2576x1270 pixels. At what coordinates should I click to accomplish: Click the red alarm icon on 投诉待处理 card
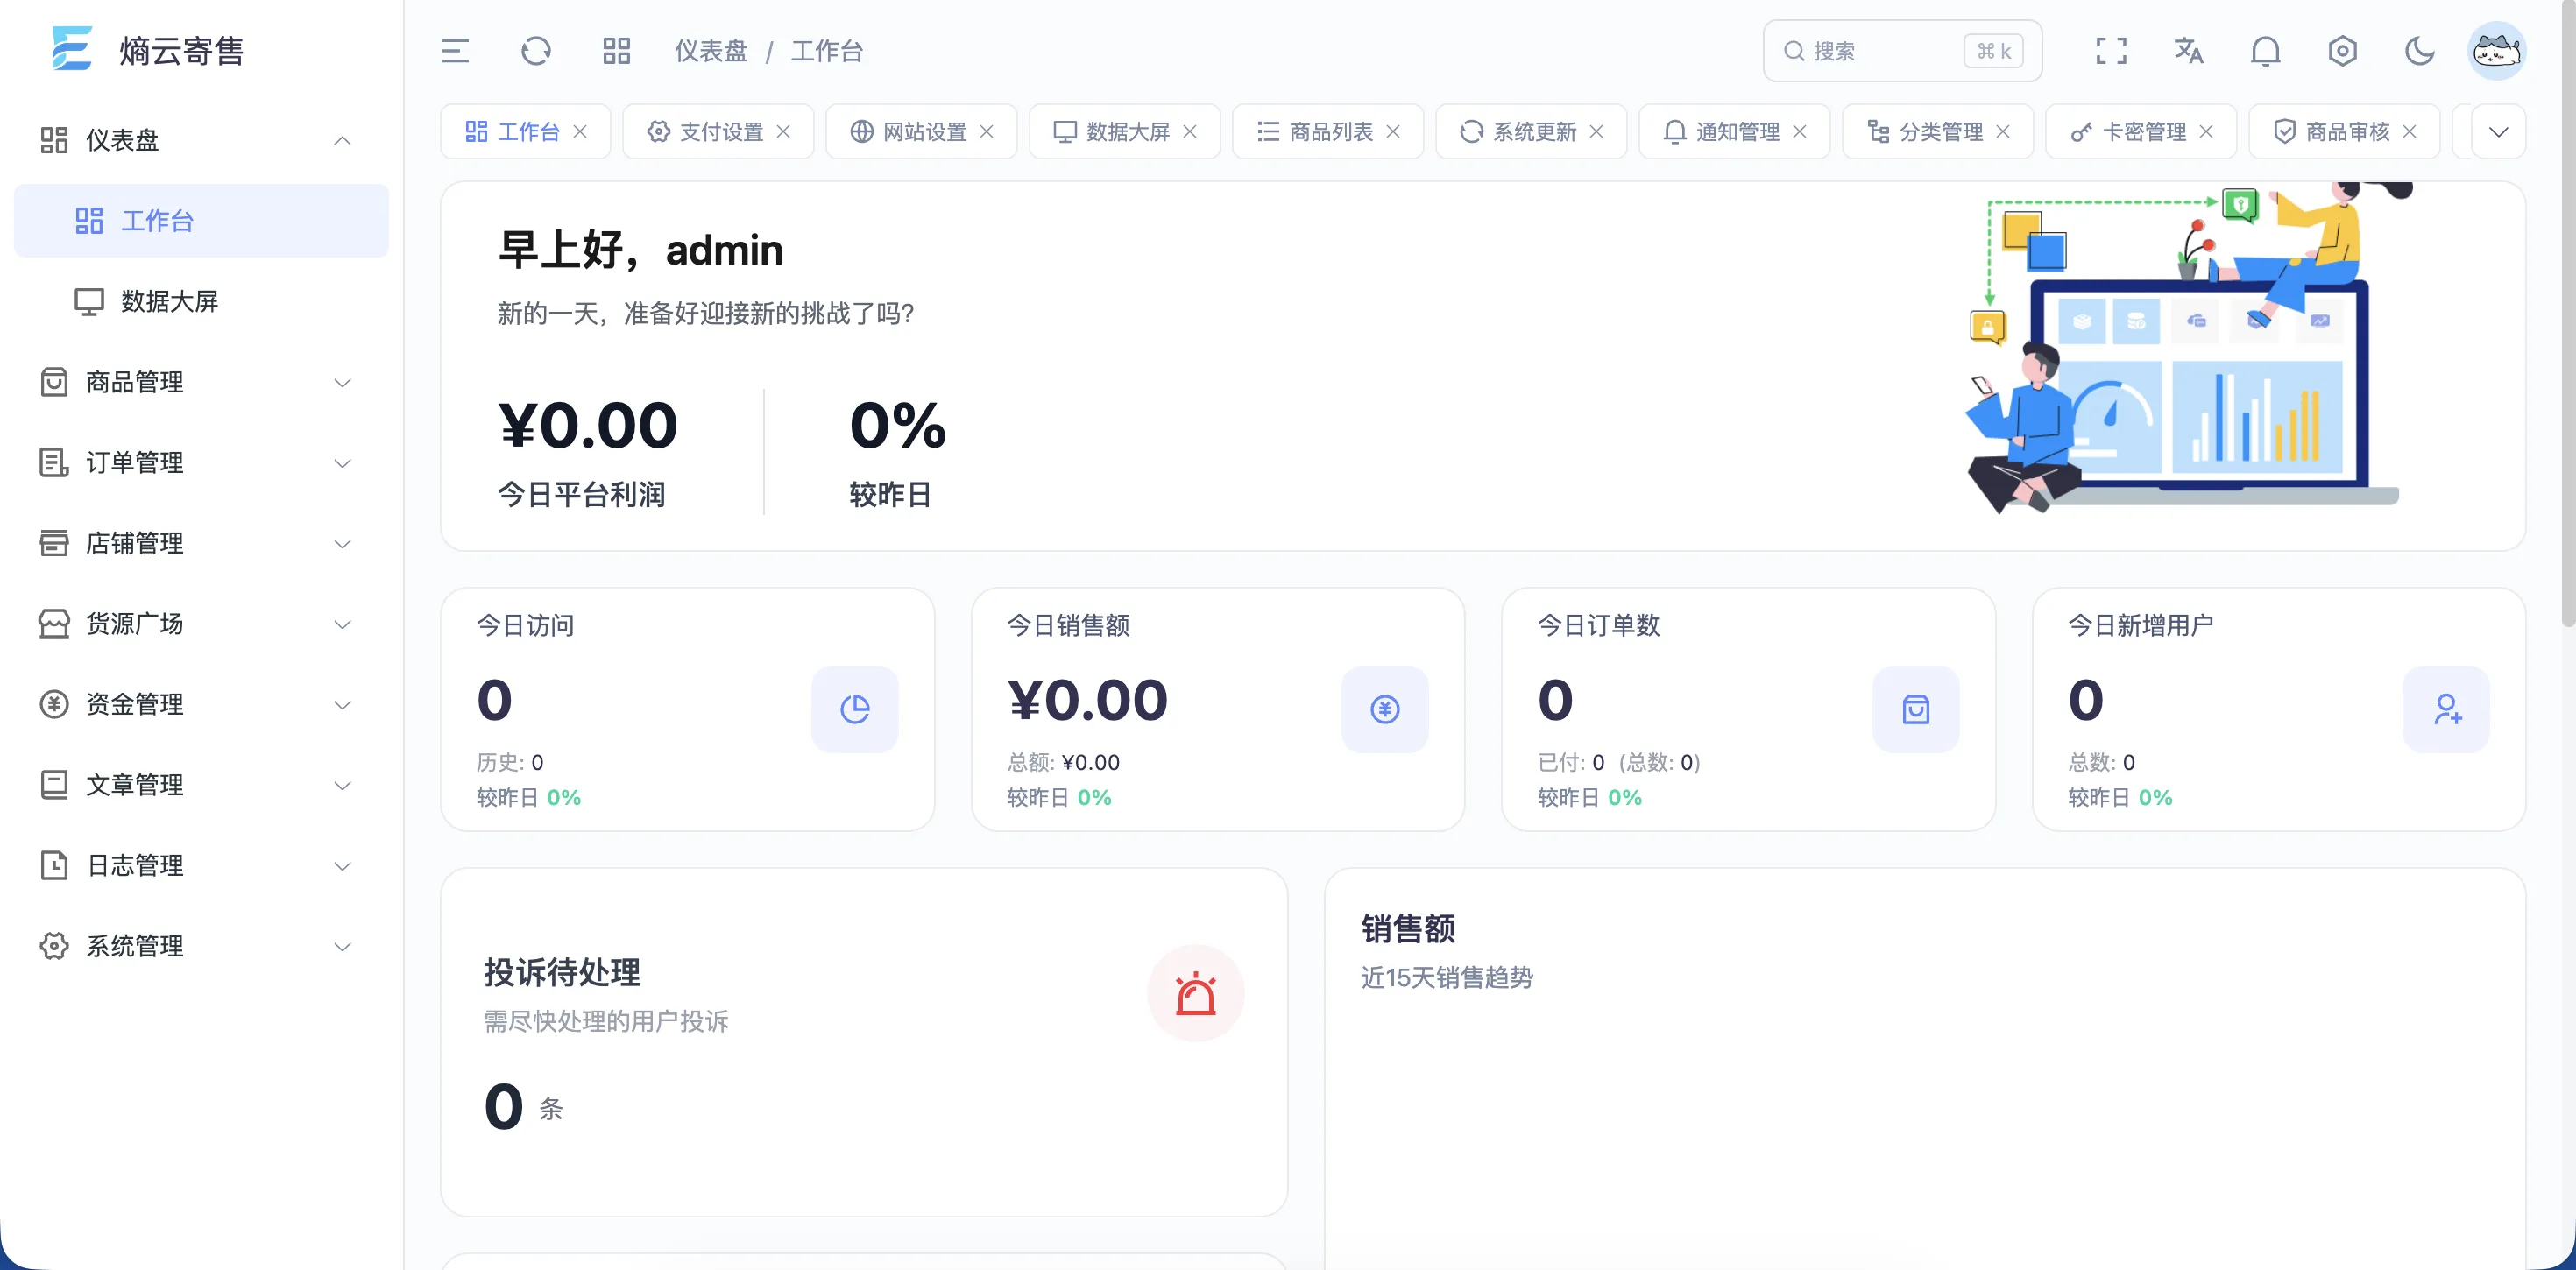[x=1196, y=993]
